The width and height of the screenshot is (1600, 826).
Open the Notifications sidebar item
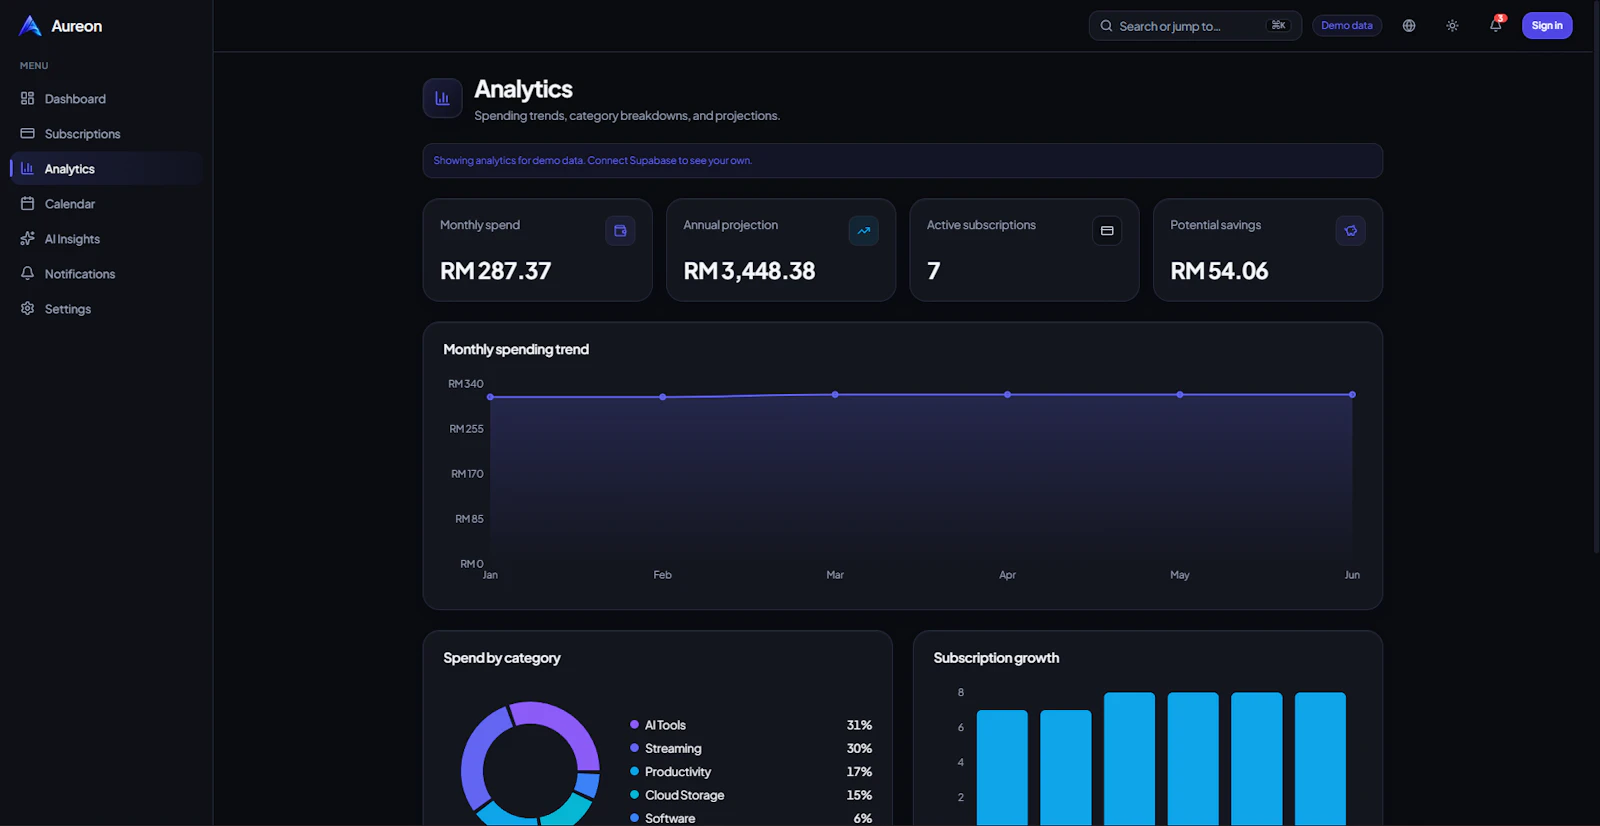[106, 274]
